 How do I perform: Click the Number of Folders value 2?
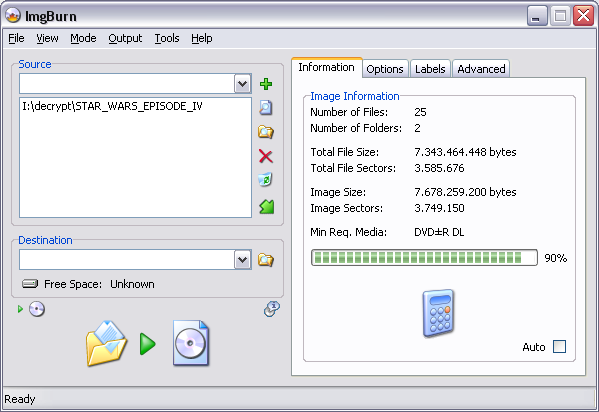coord(417,128)
